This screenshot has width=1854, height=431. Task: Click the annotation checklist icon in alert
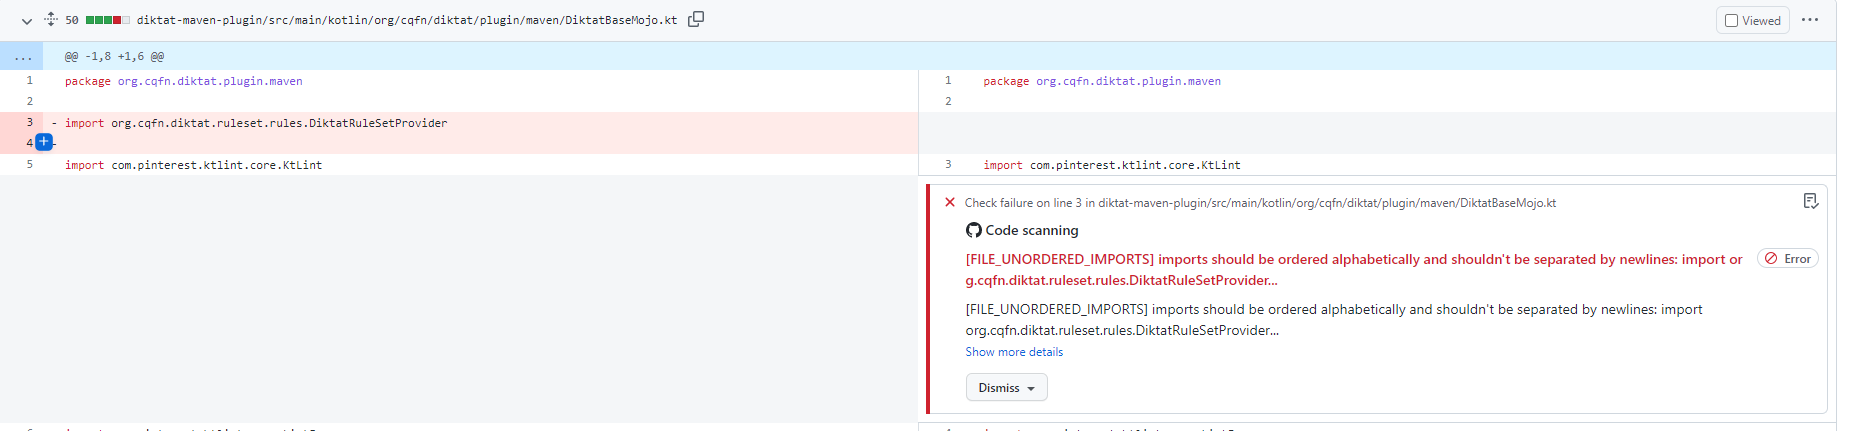(x=1810, y=201)
